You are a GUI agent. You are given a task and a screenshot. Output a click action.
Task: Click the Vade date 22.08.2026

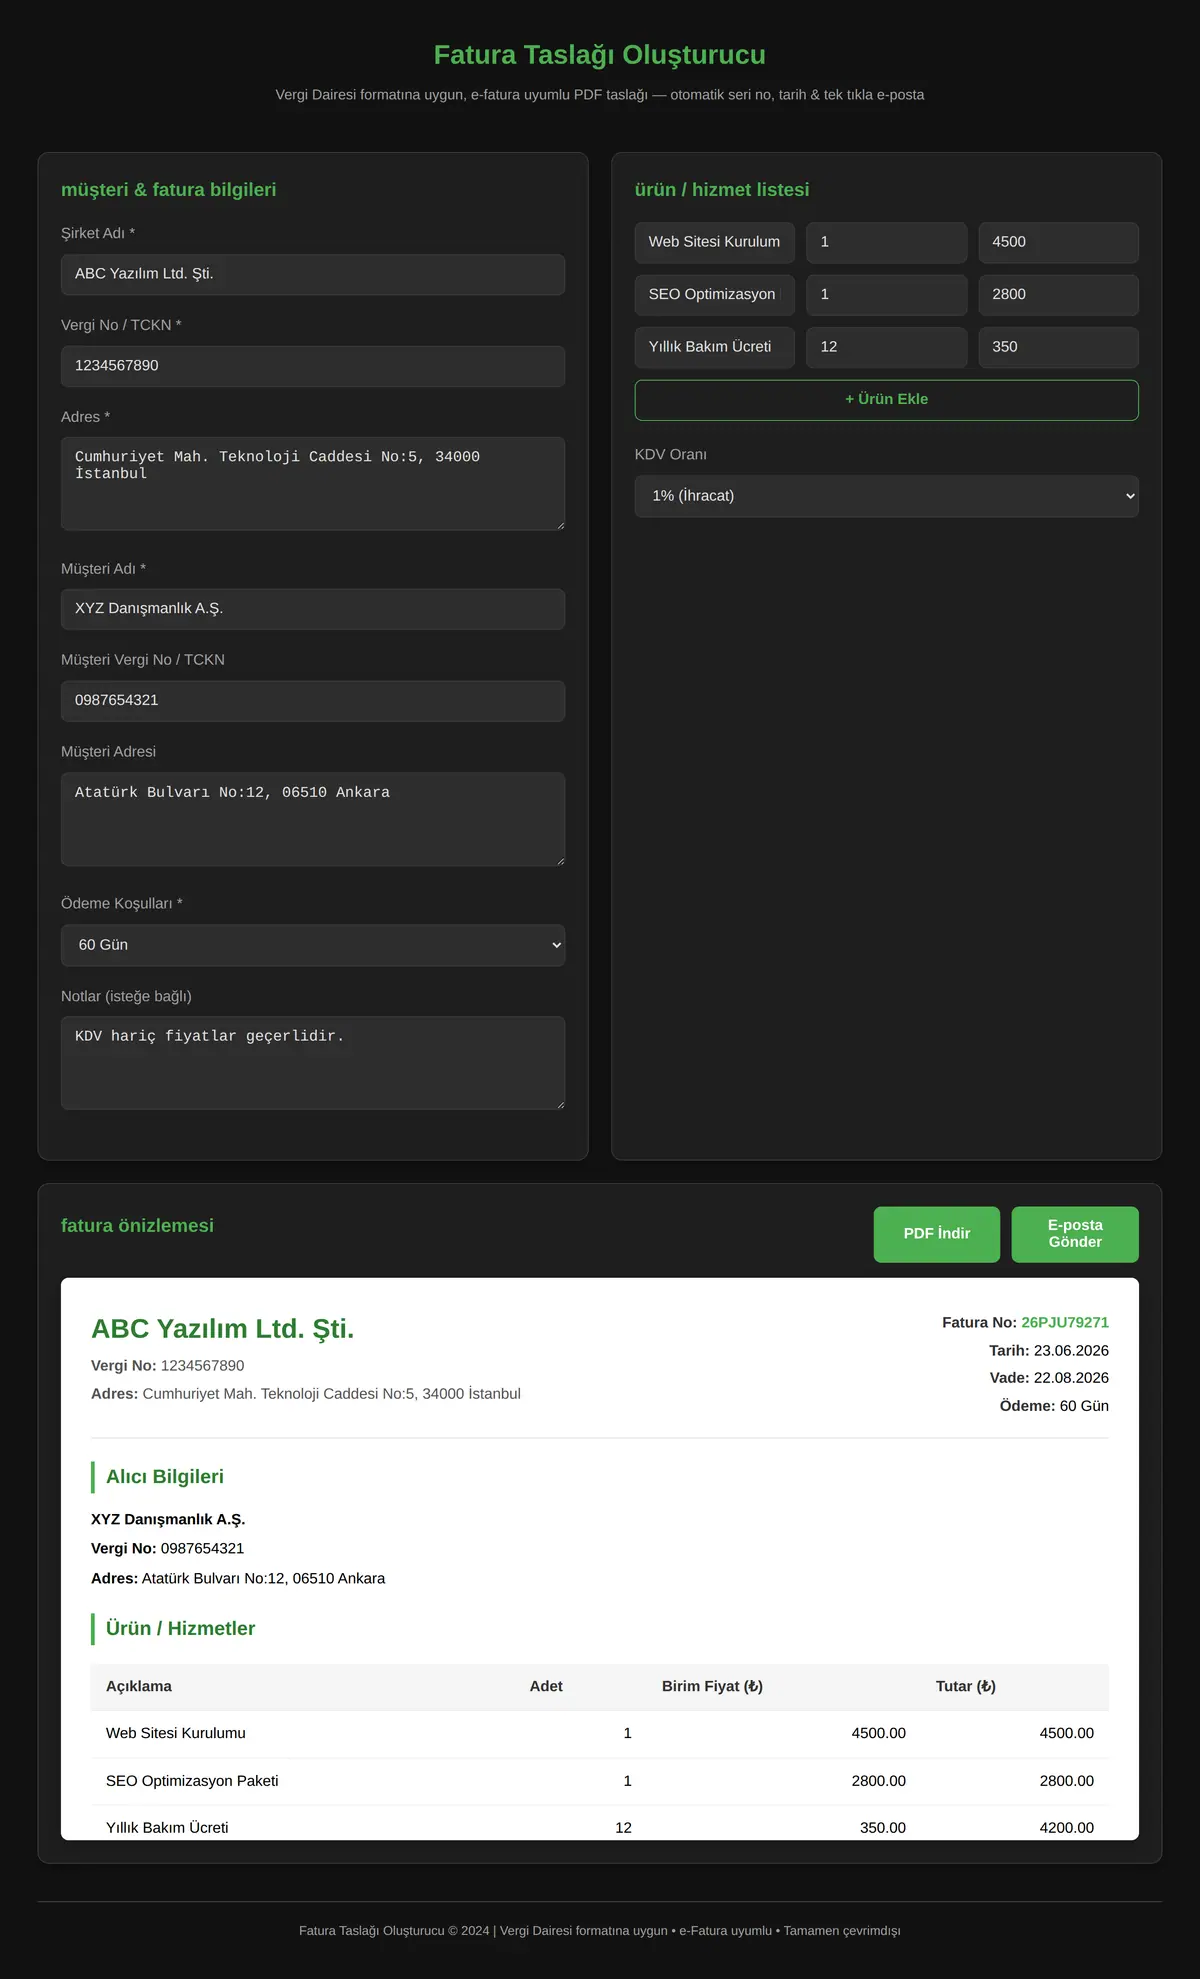coord(1071,1378)
